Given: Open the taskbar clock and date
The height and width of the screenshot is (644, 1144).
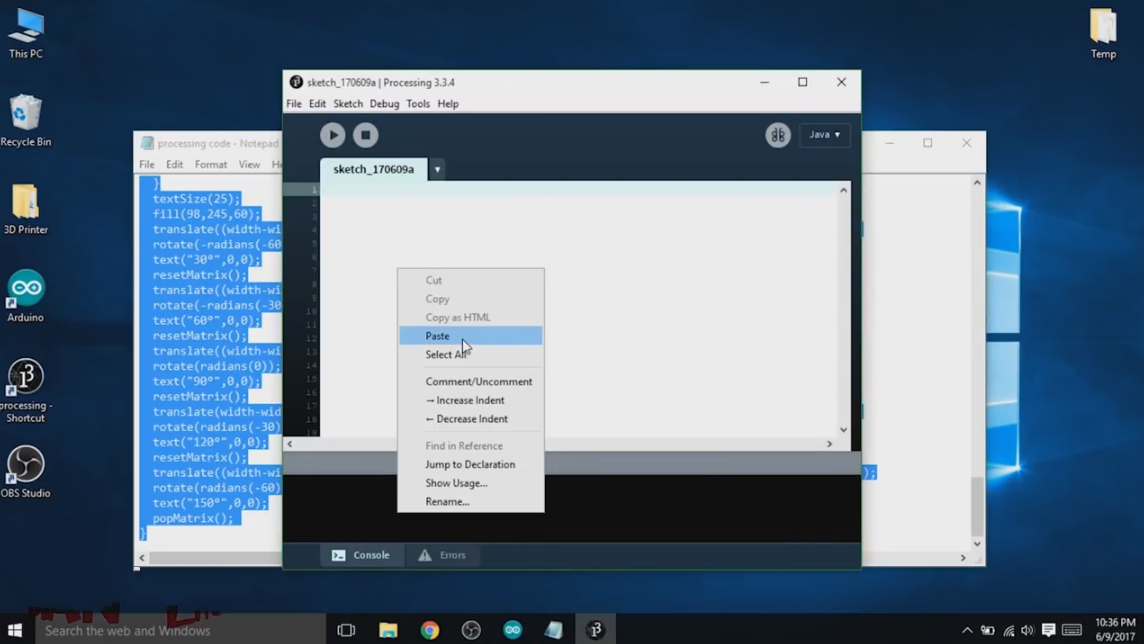Looking at the screenshot, I should tap(1116, 630).
